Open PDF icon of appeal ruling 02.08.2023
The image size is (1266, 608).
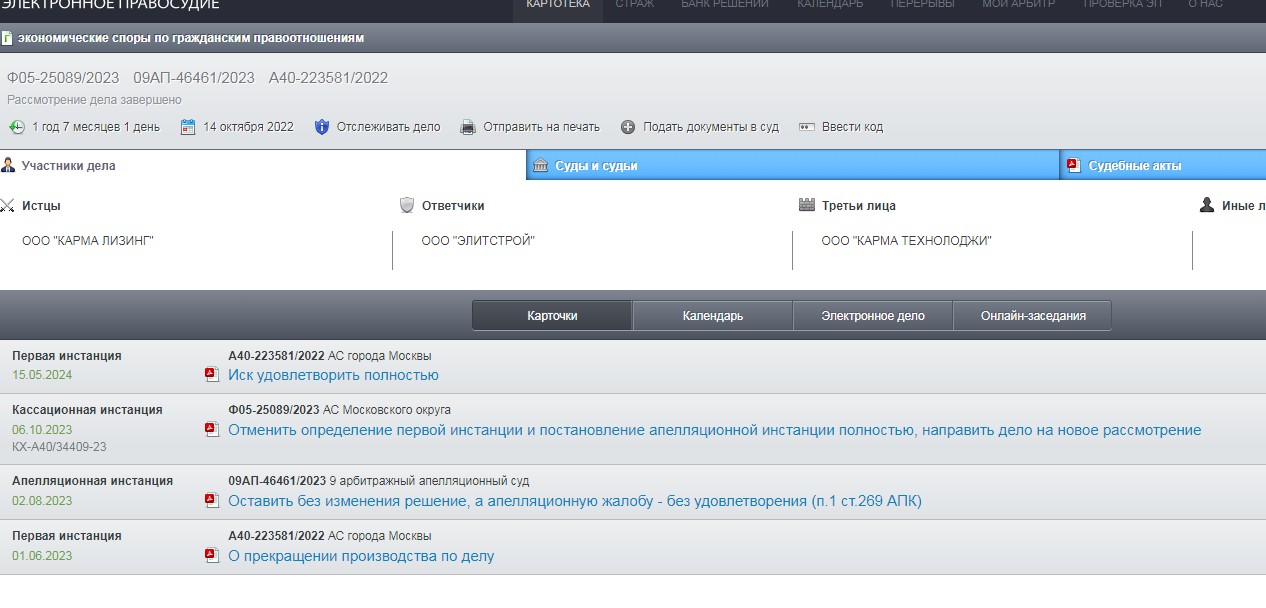click(x=211, y=500)
